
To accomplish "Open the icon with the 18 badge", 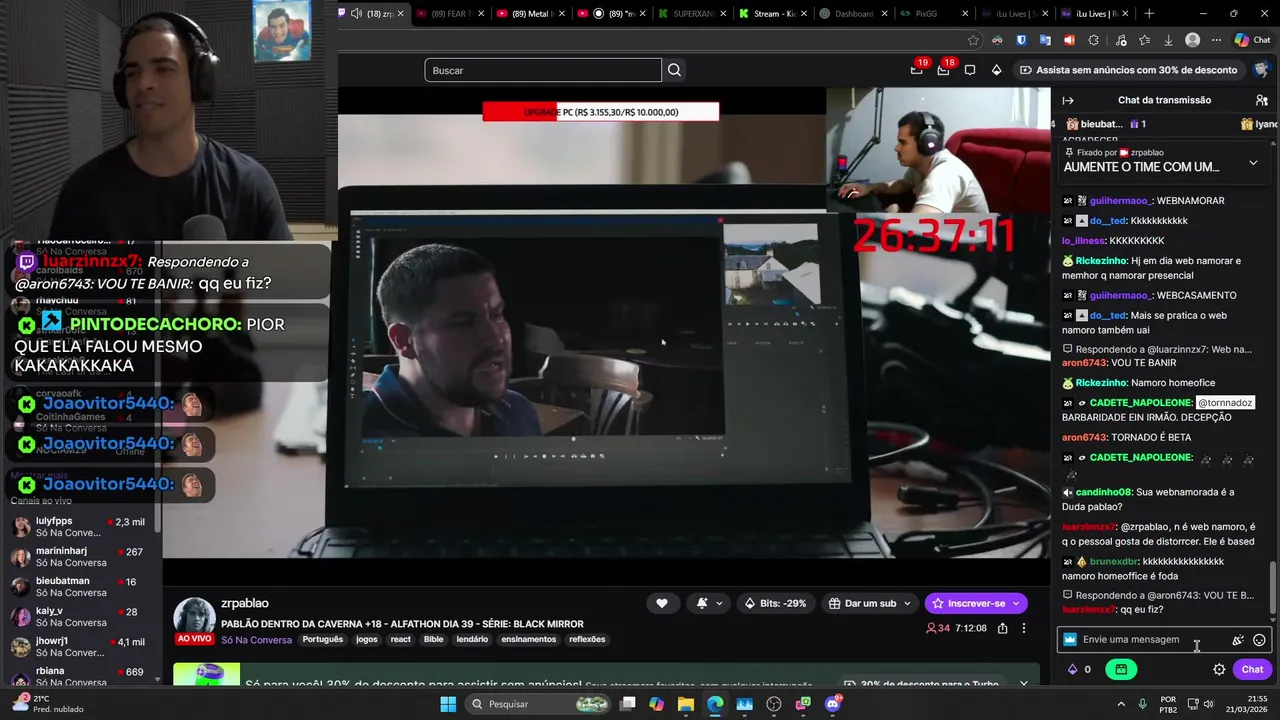I will click(943, 70).
